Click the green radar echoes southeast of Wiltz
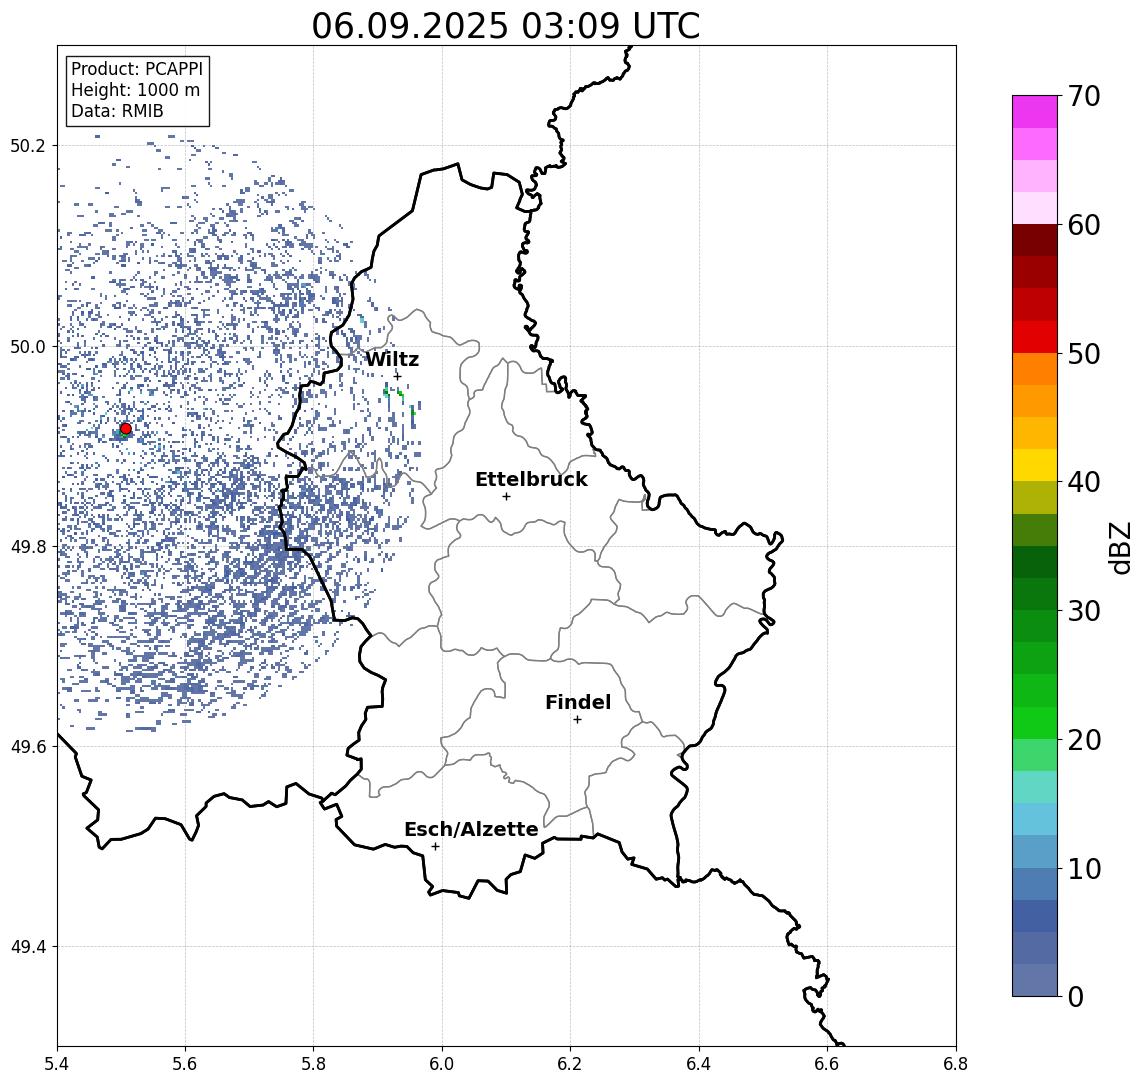The width and height of the screenshot is (1145, 1084). pyautogui.click(x=399, y=400)
